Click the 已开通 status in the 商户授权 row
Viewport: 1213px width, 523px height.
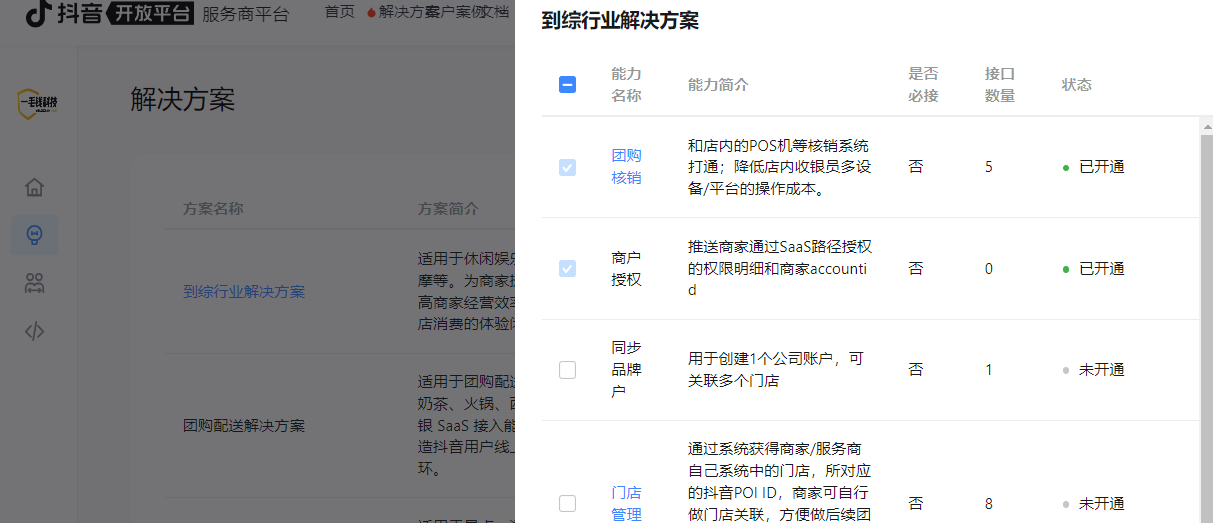(1093, 268)
